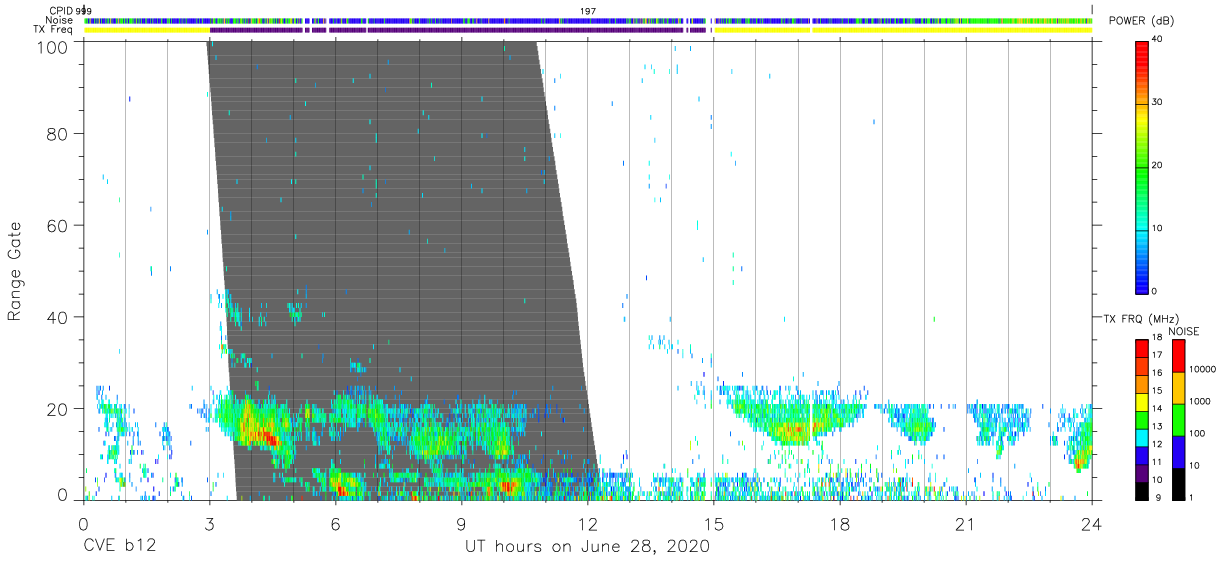
Task: Click hour 24 on the UT time axis
Action: [1091, 524]
